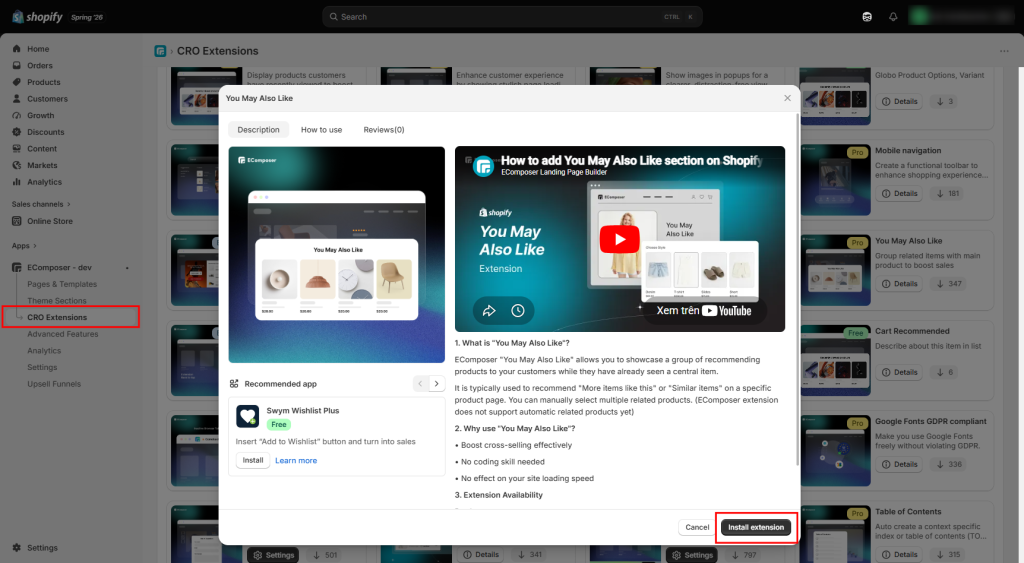Open Details for Google Fonts GDPR compliant

[899, 464]
